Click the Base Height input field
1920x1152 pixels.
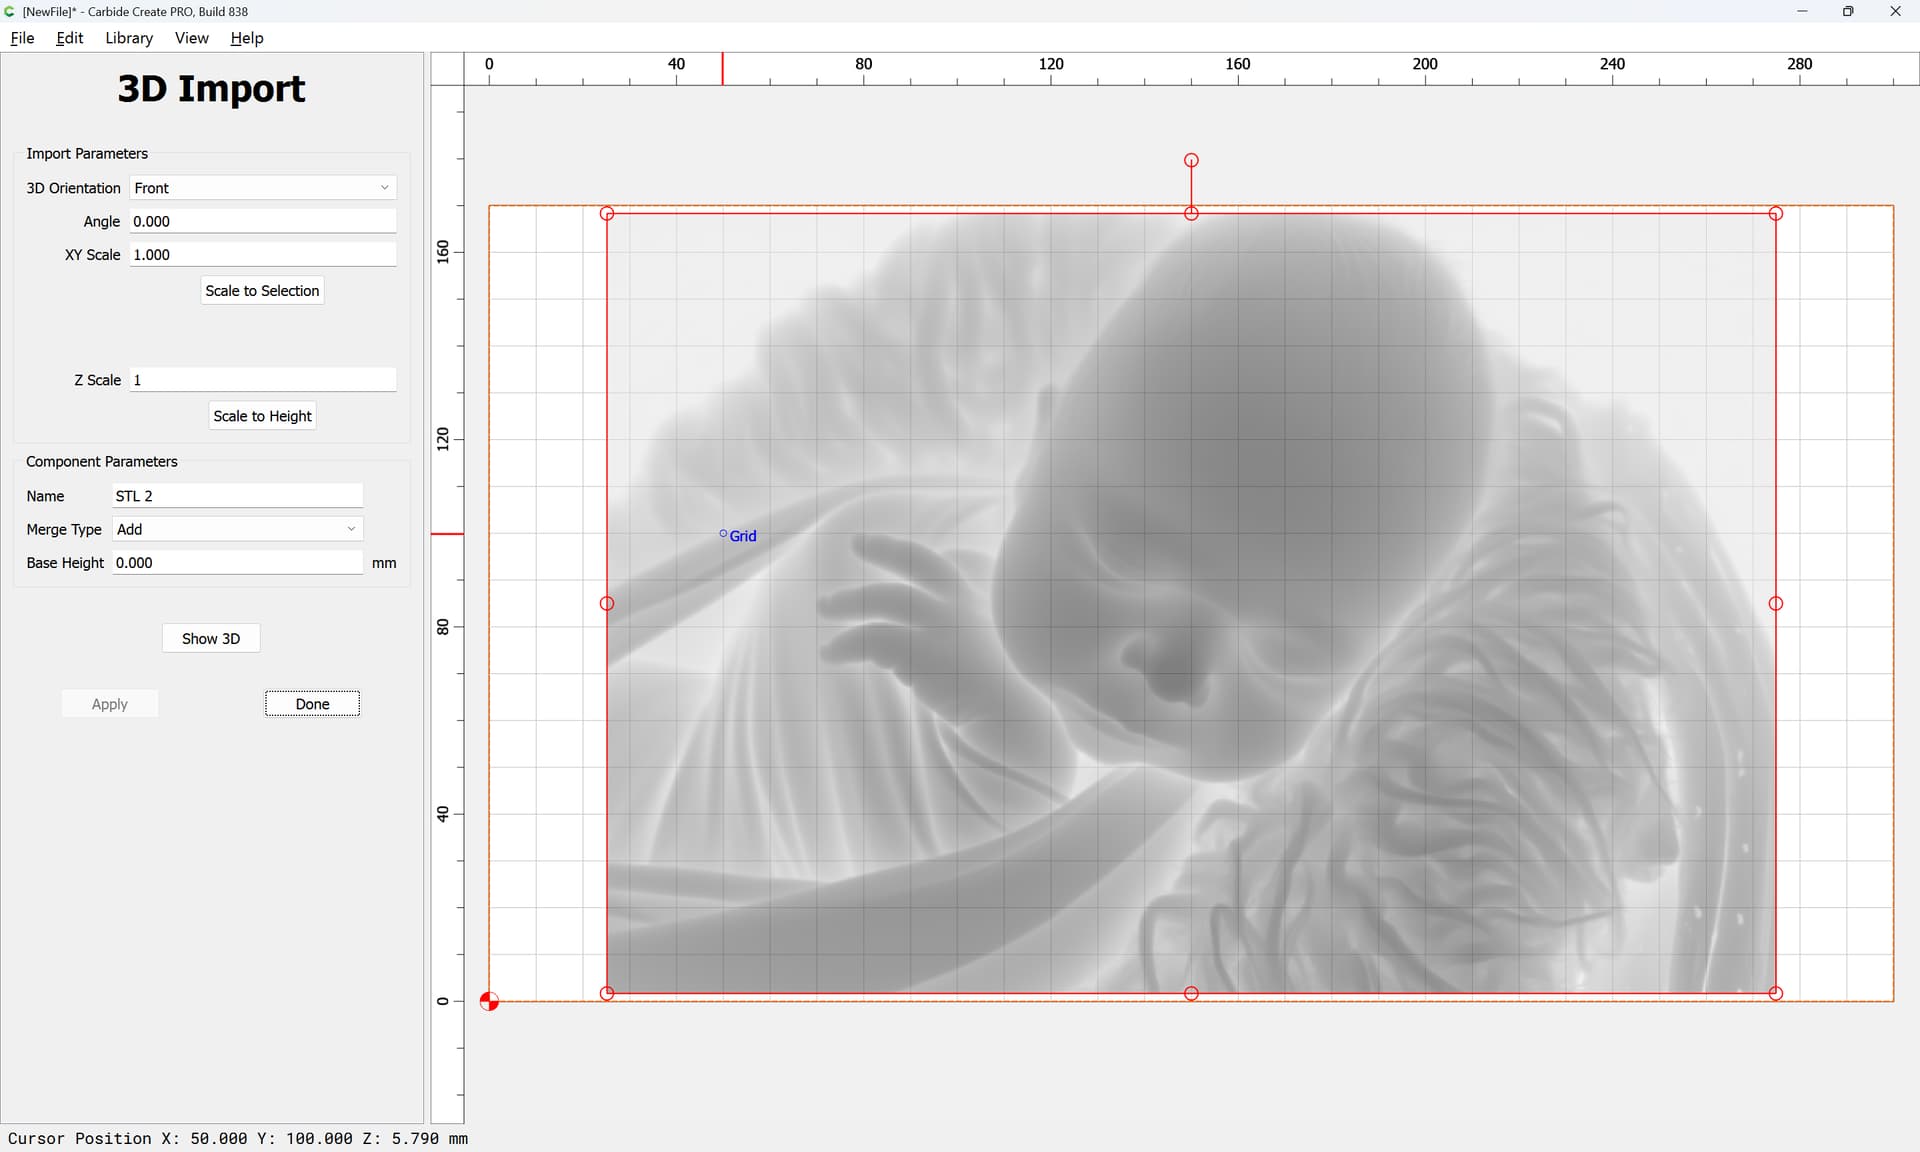[x=237, y=563]
